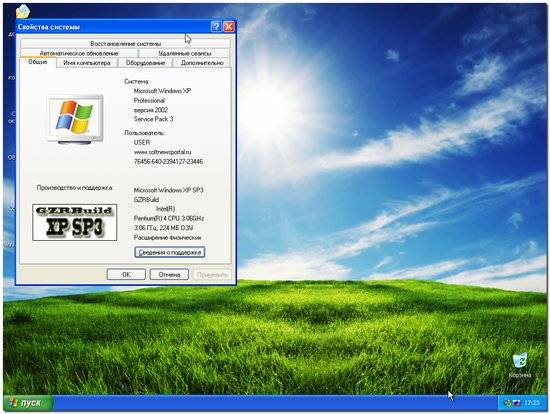Image resolution: width=550 pixels, height=414 pixels.
Task: Click the Производство и поддержка: label
Action: pyautogui.click(x=75, y=188)
